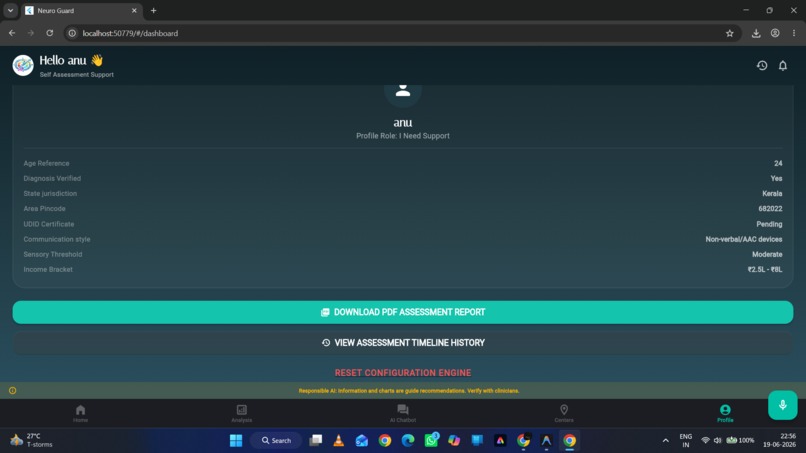Select the Profile tab
806x453 pixels.
(725, 413)
